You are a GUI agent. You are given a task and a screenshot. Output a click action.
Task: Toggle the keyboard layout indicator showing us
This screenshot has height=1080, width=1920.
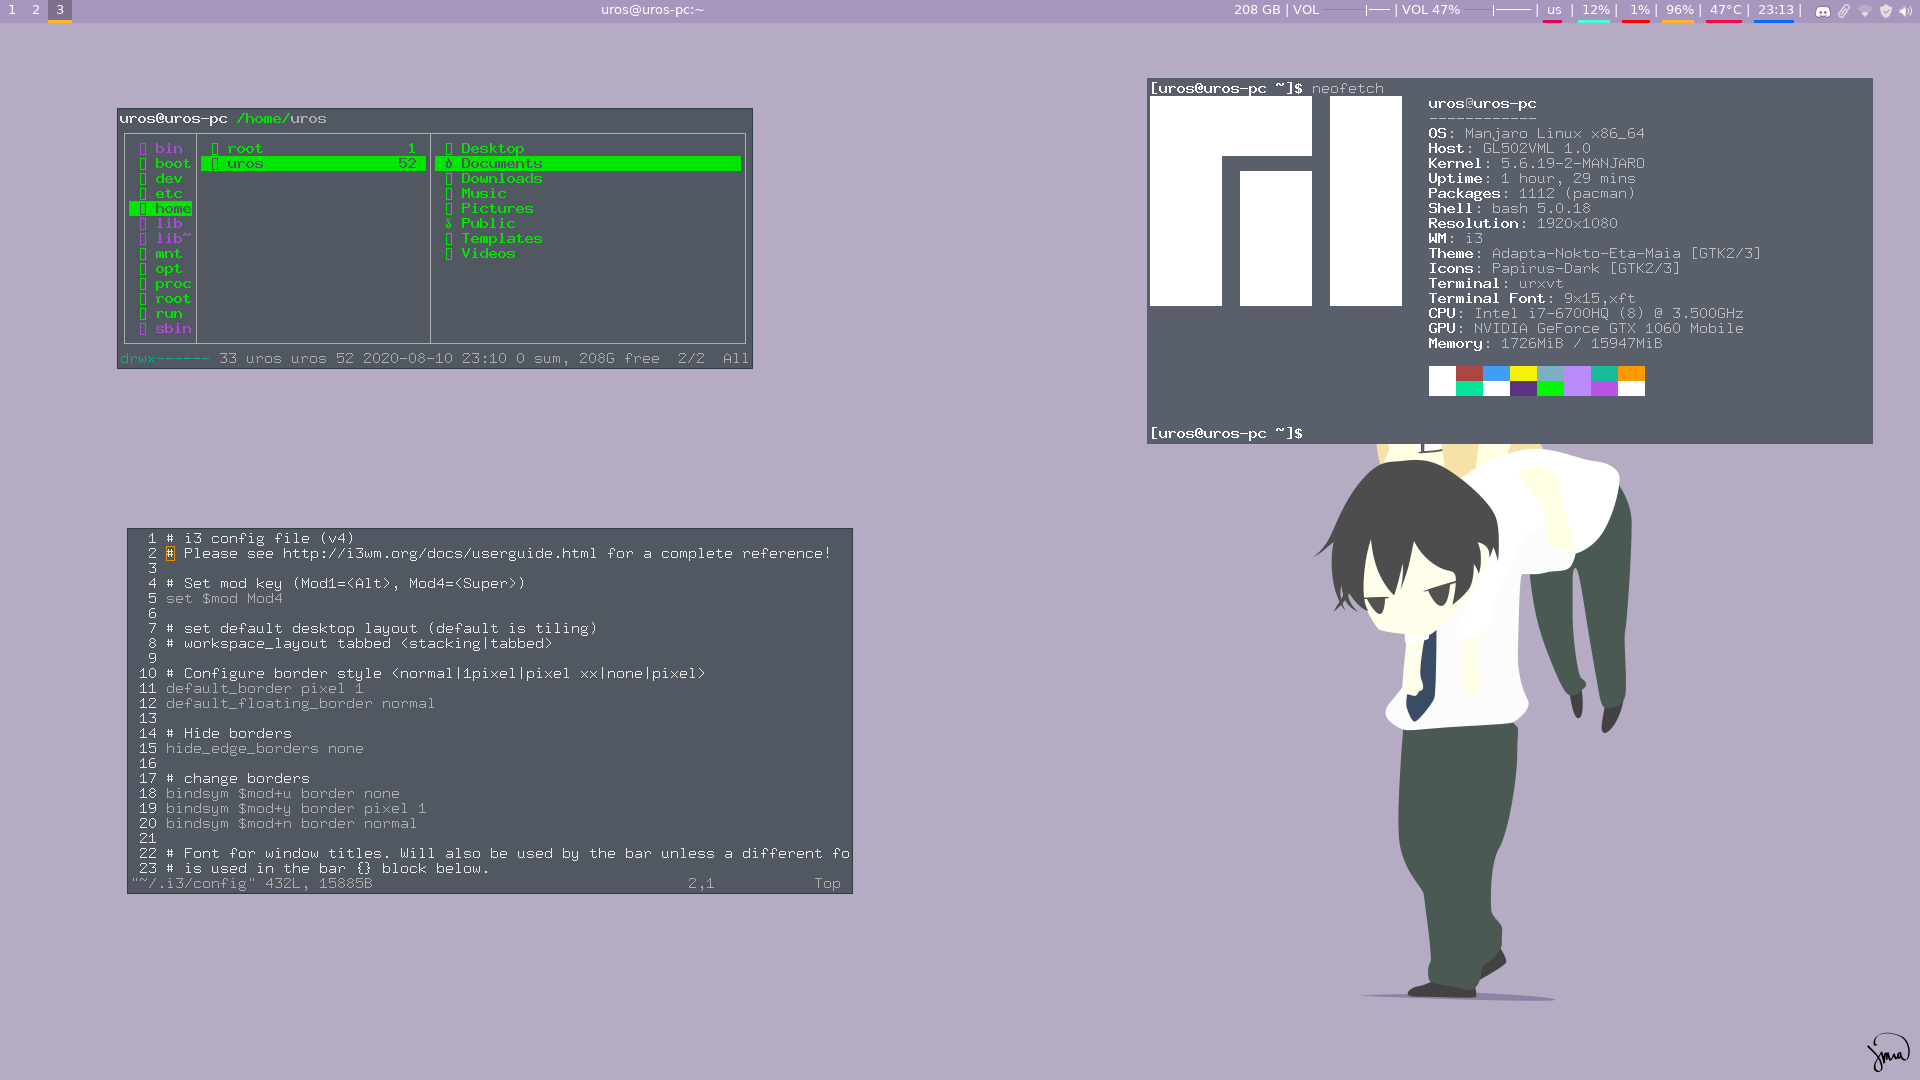(x=1554, y=9)
